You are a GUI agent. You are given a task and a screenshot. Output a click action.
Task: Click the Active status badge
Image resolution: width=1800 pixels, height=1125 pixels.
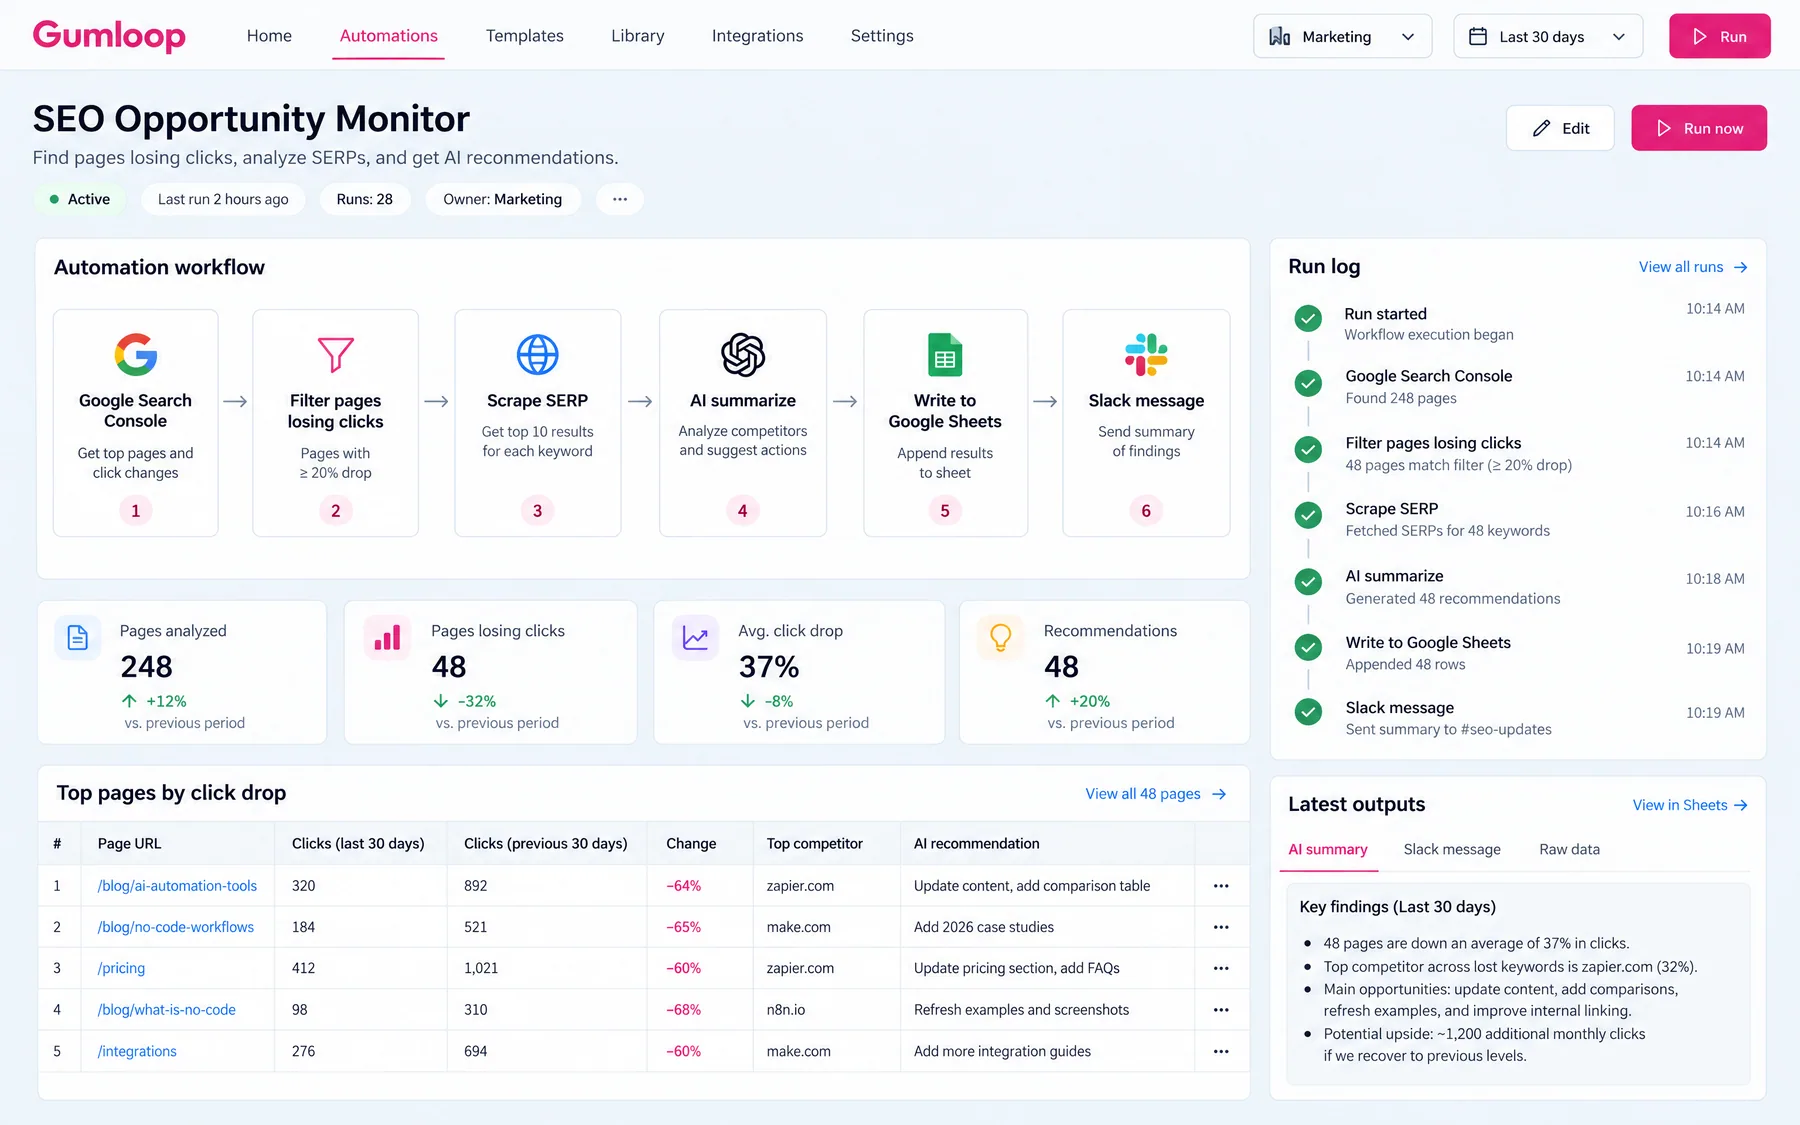[80, 199]
